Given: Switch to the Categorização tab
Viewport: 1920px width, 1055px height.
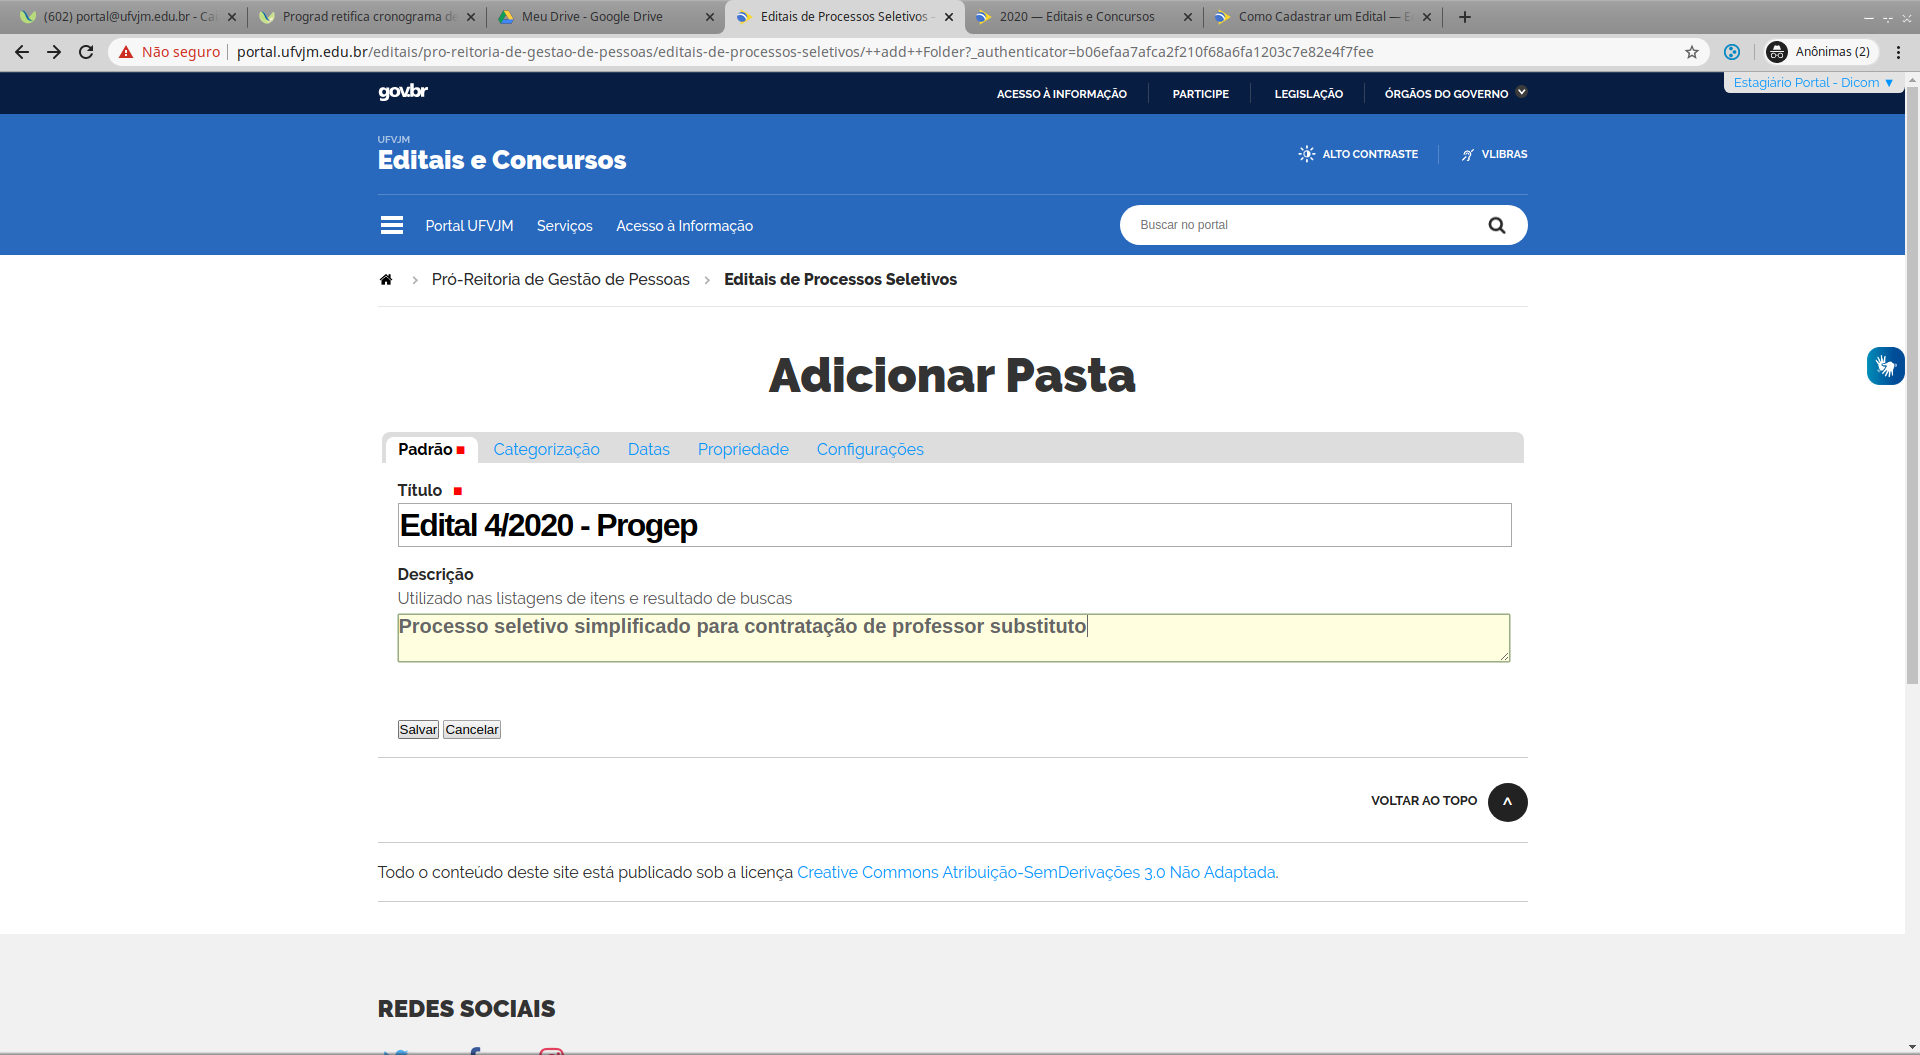Looking at the screenshot, I should pos(546,449).
